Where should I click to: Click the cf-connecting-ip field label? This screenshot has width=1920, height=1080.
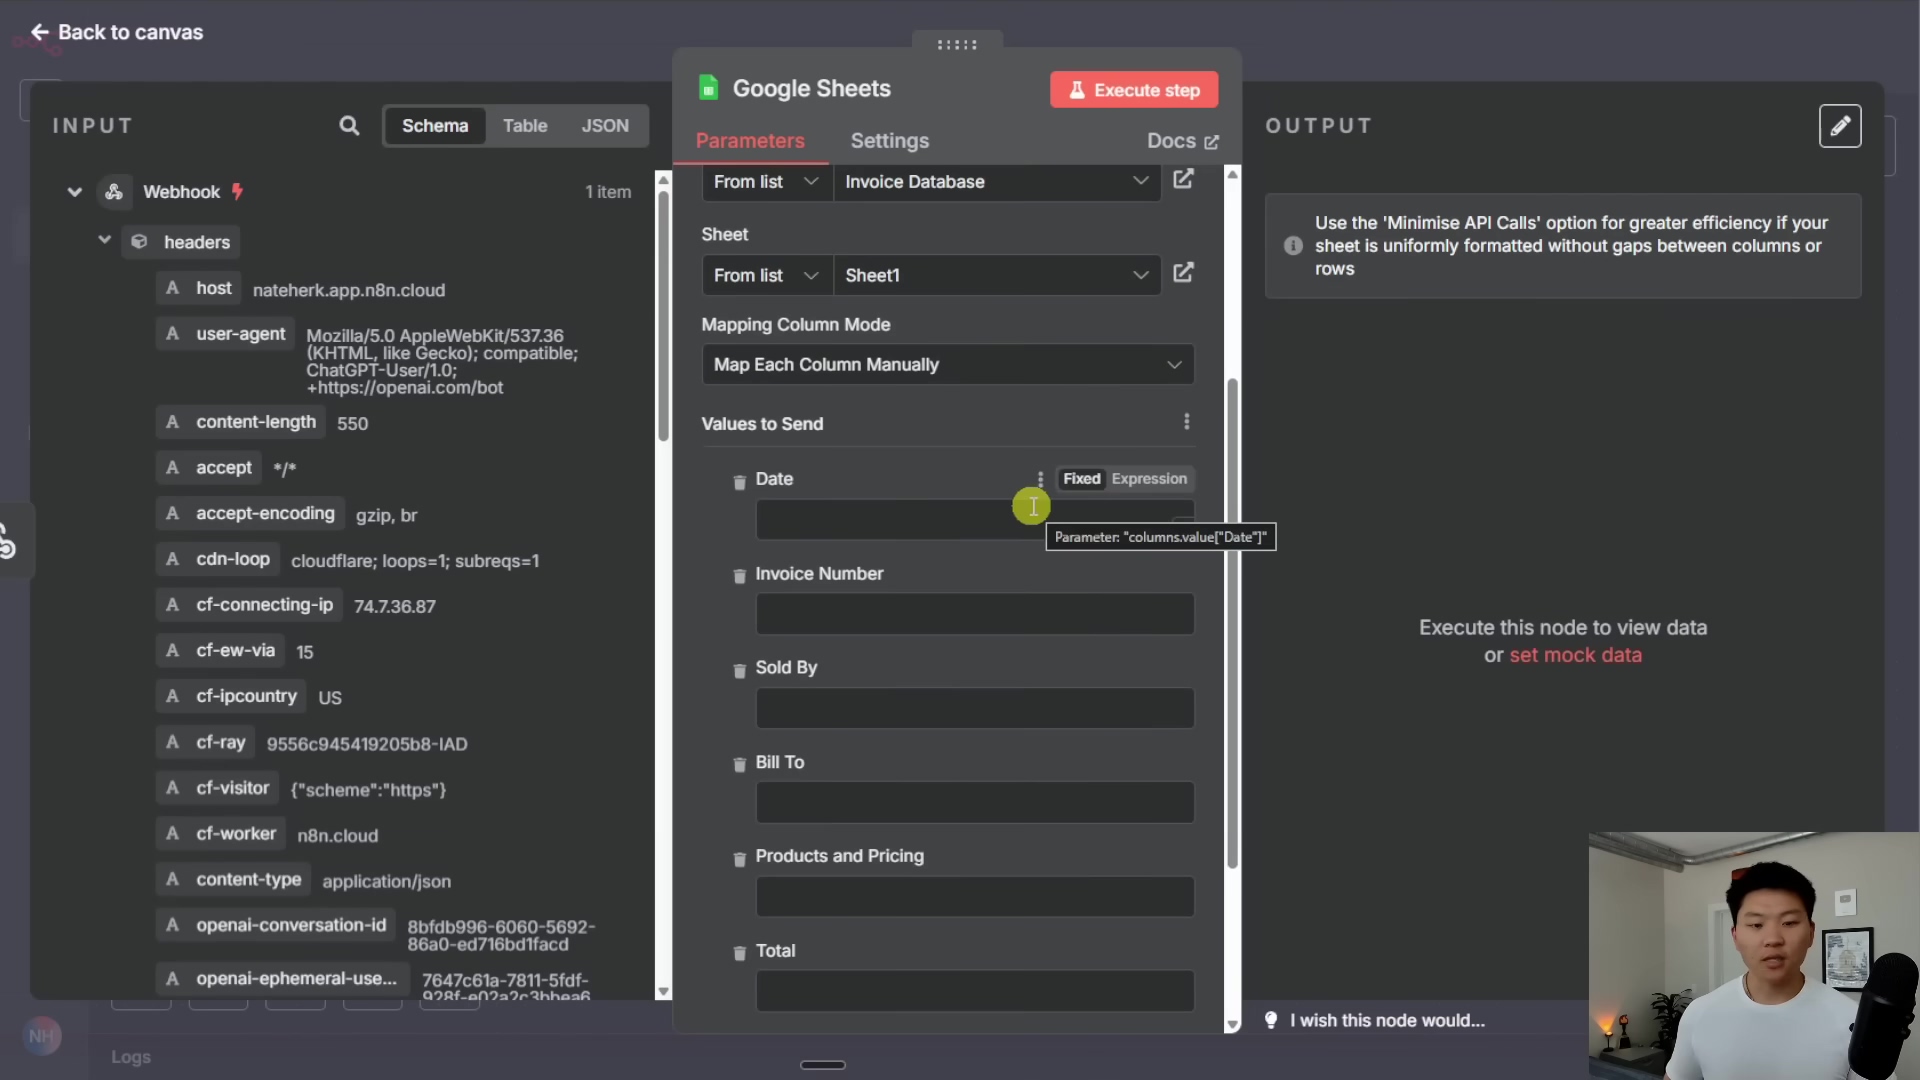pyautogui.click(x=264, y=605)
